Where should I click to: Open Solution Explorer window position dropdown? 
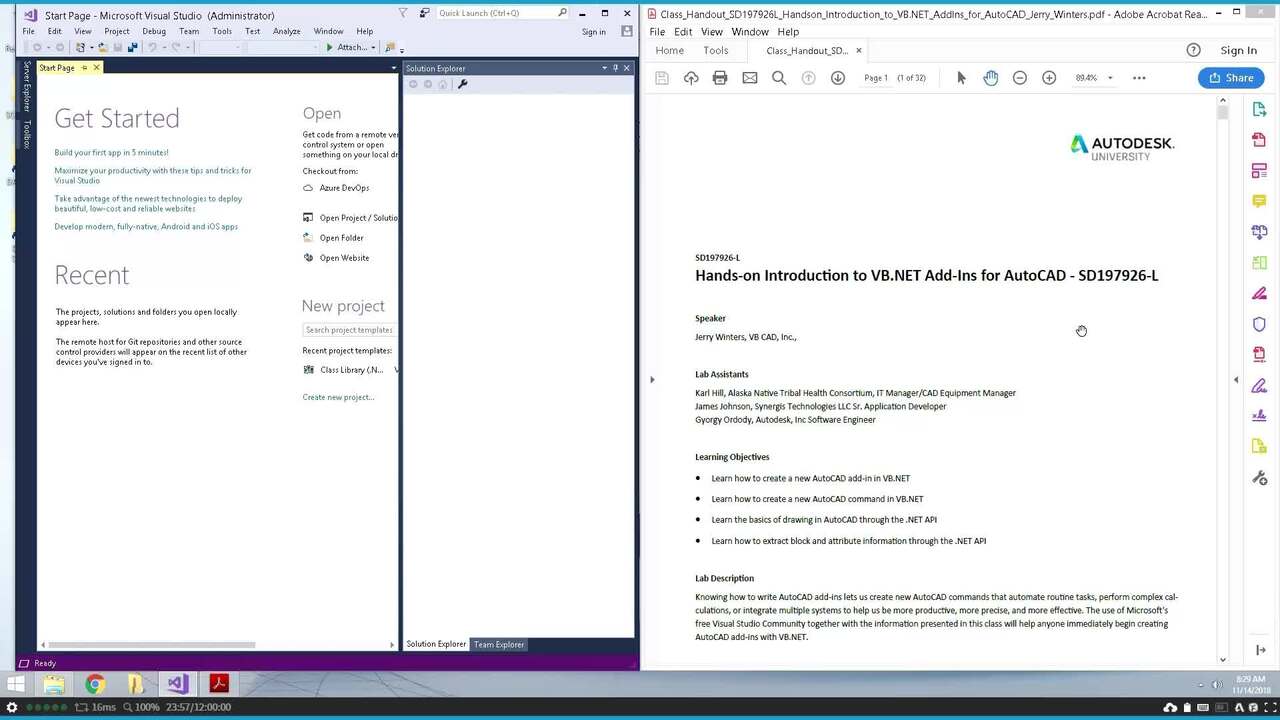[604, 68]
